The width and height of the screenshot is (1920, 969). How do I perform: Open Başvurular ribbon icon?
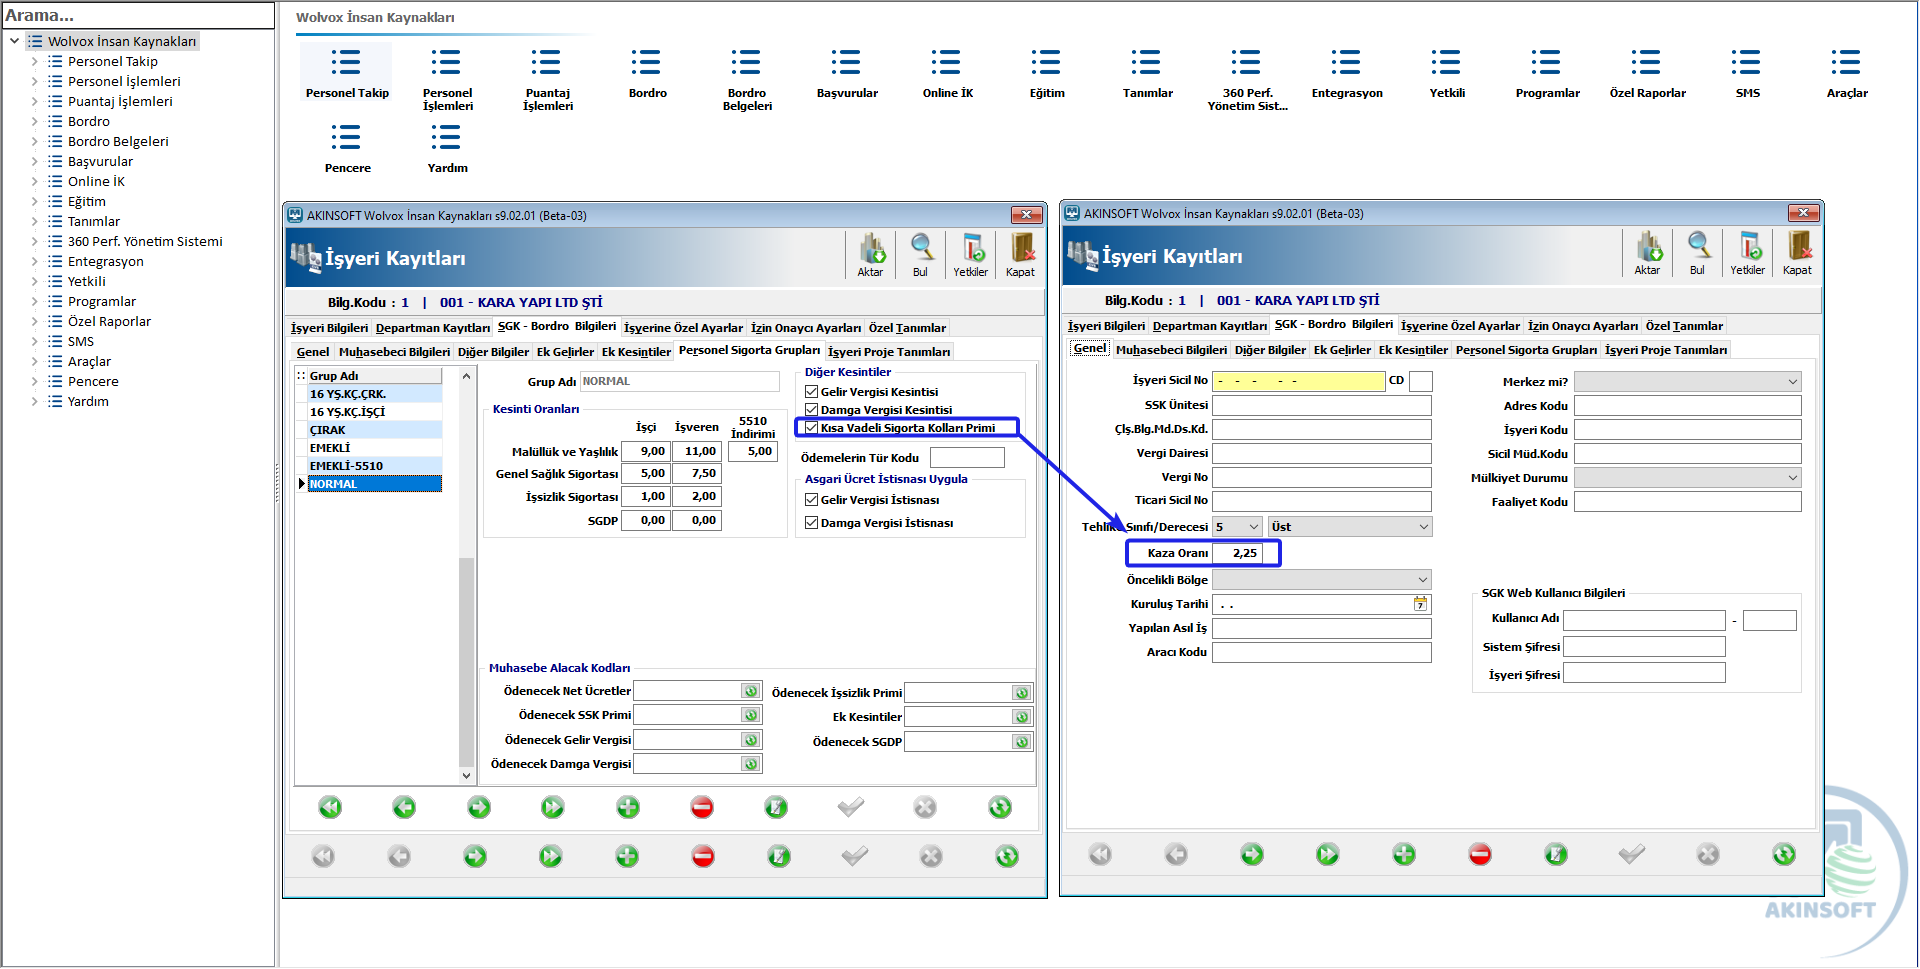(847, 73)
